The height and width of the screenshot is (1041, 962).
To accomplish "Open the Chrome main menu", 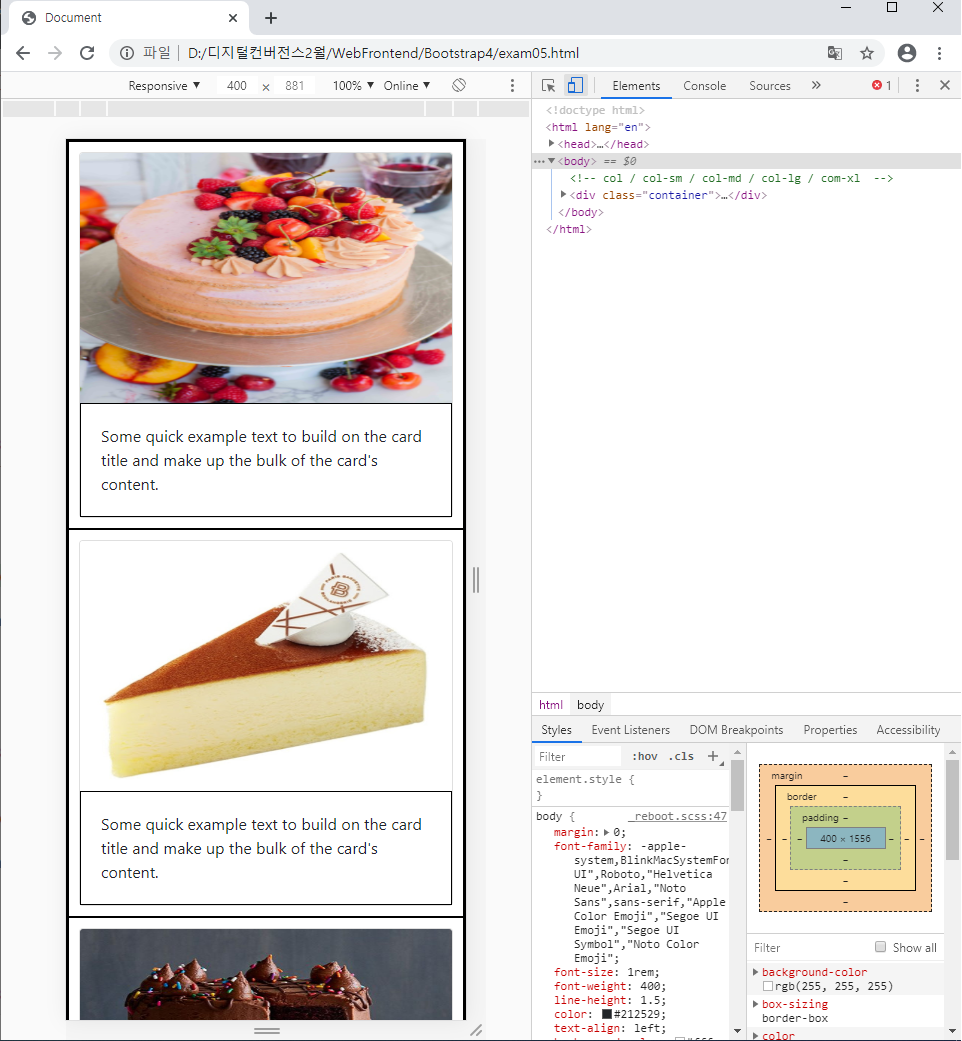I will tap(939, 53).
